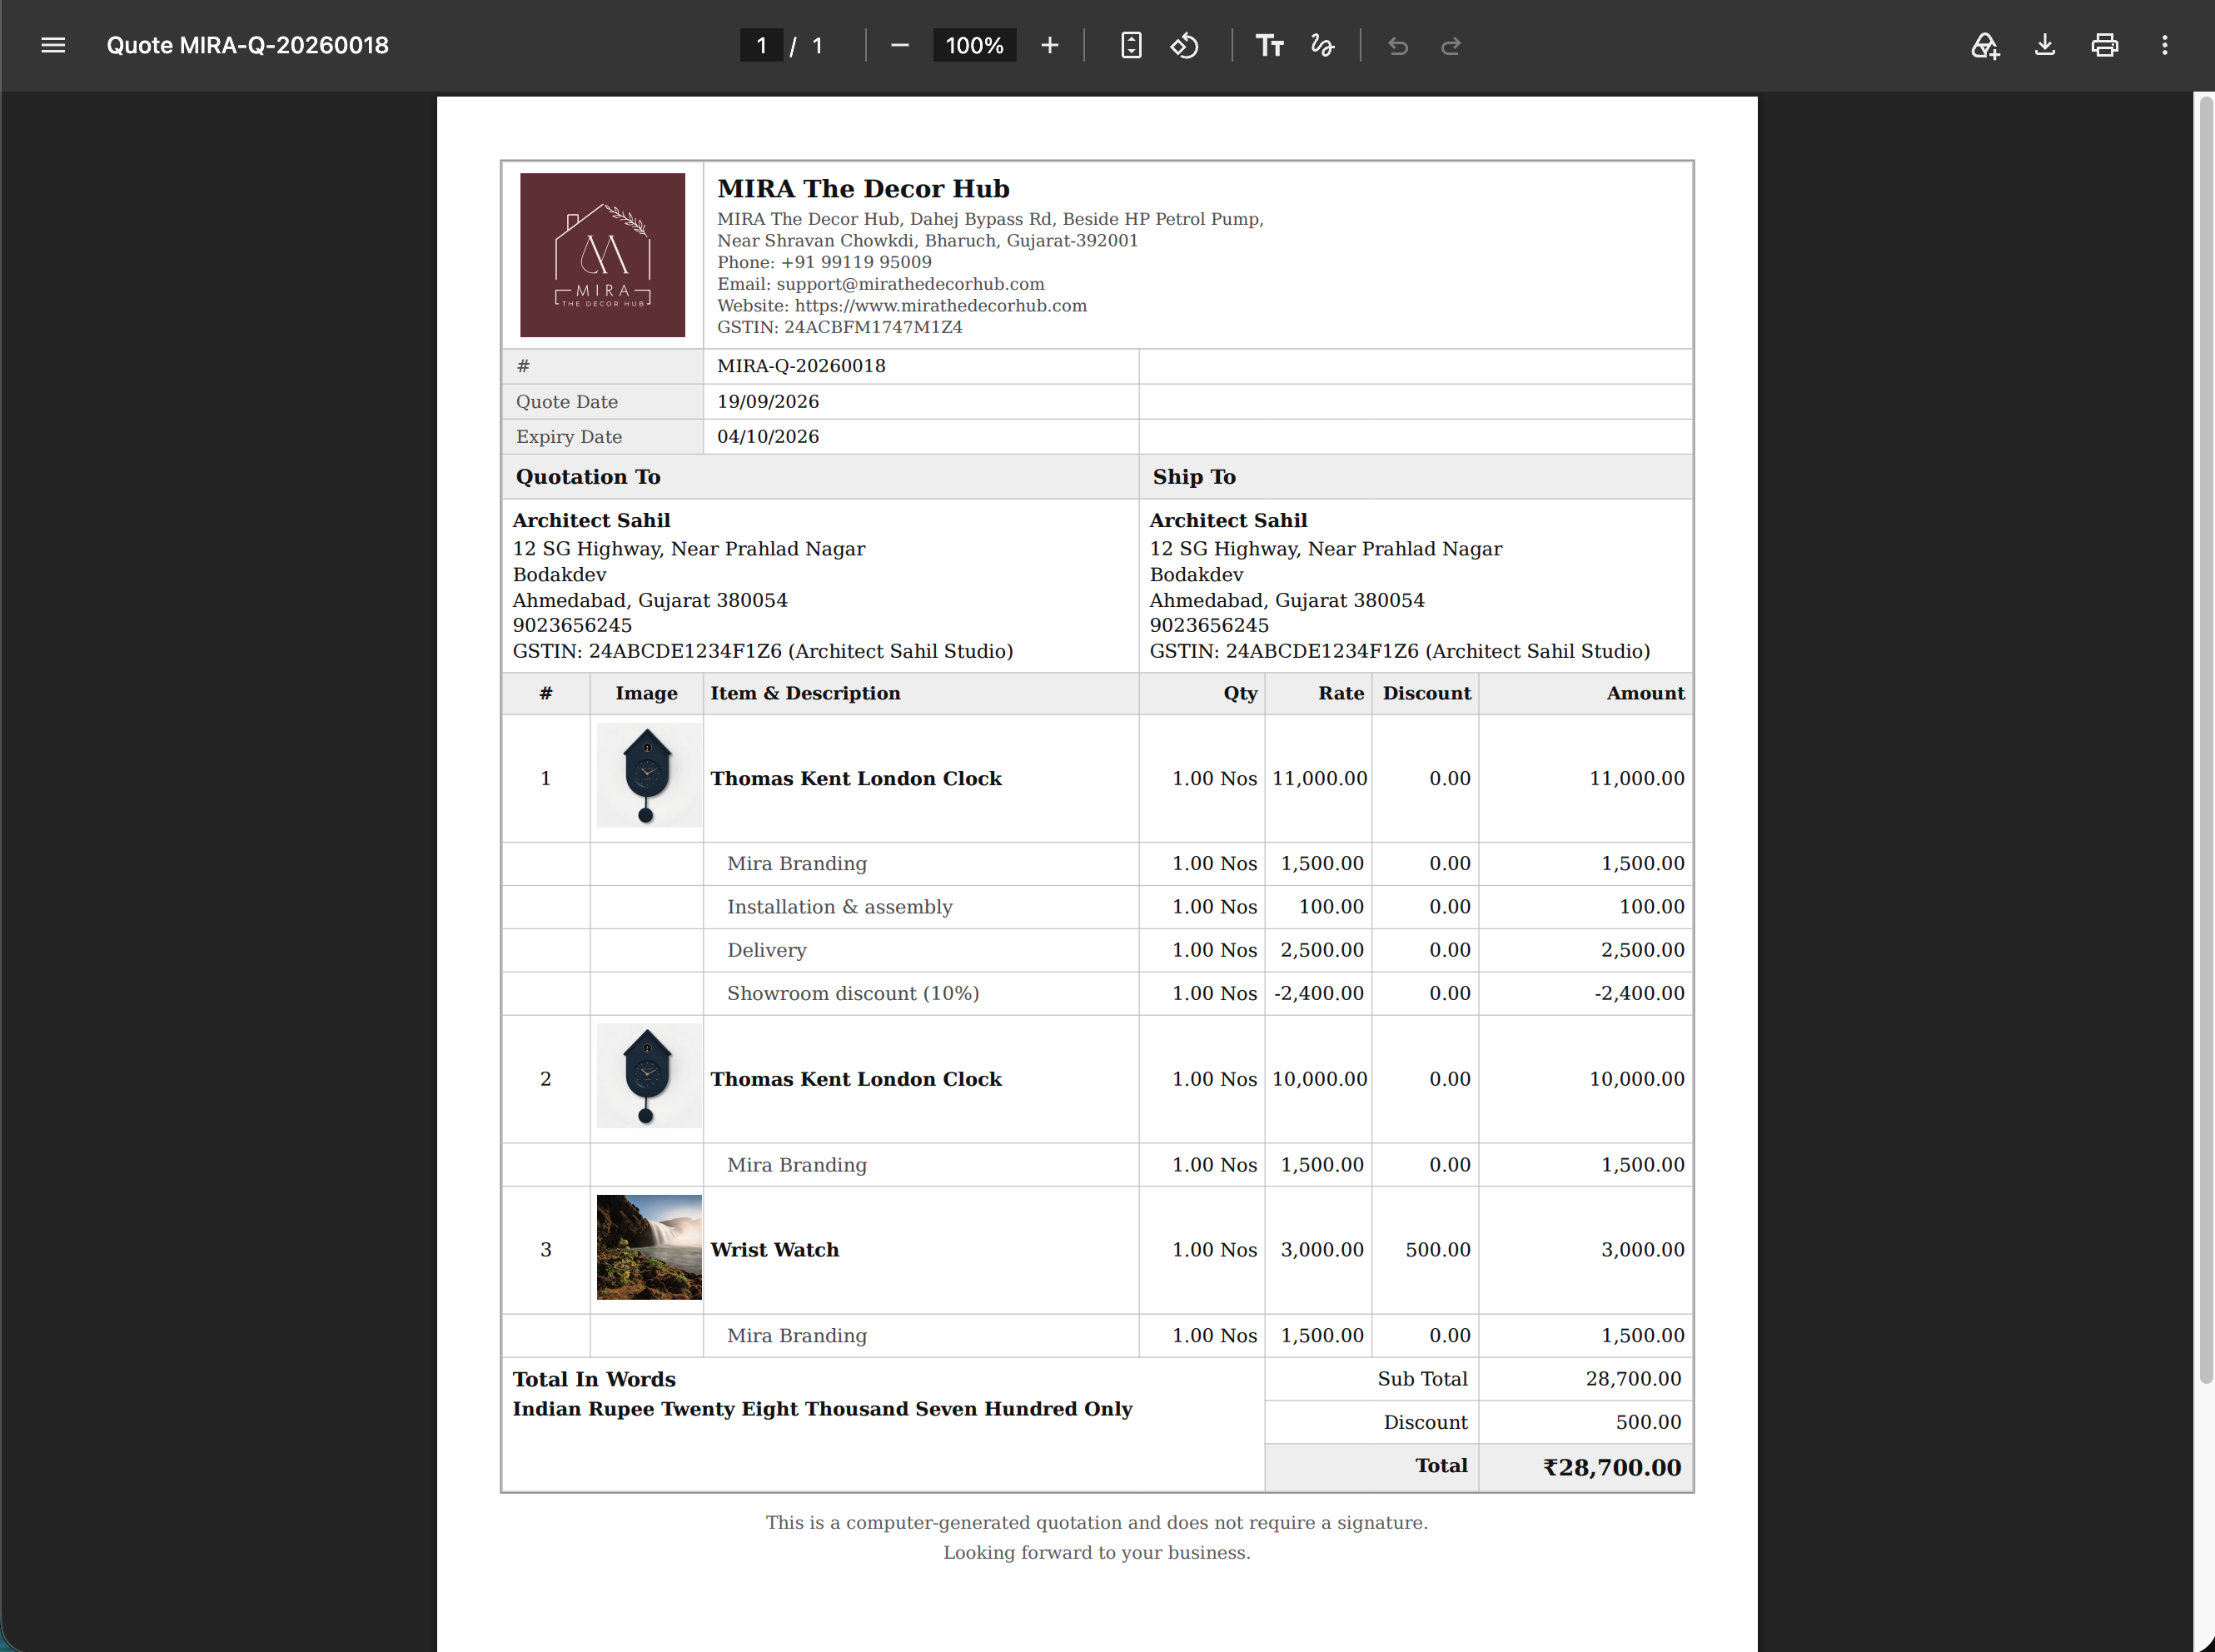Click the 'Phone: +91 99119 95009' line
2215x1652 pixels.
(x=824, y=262)
